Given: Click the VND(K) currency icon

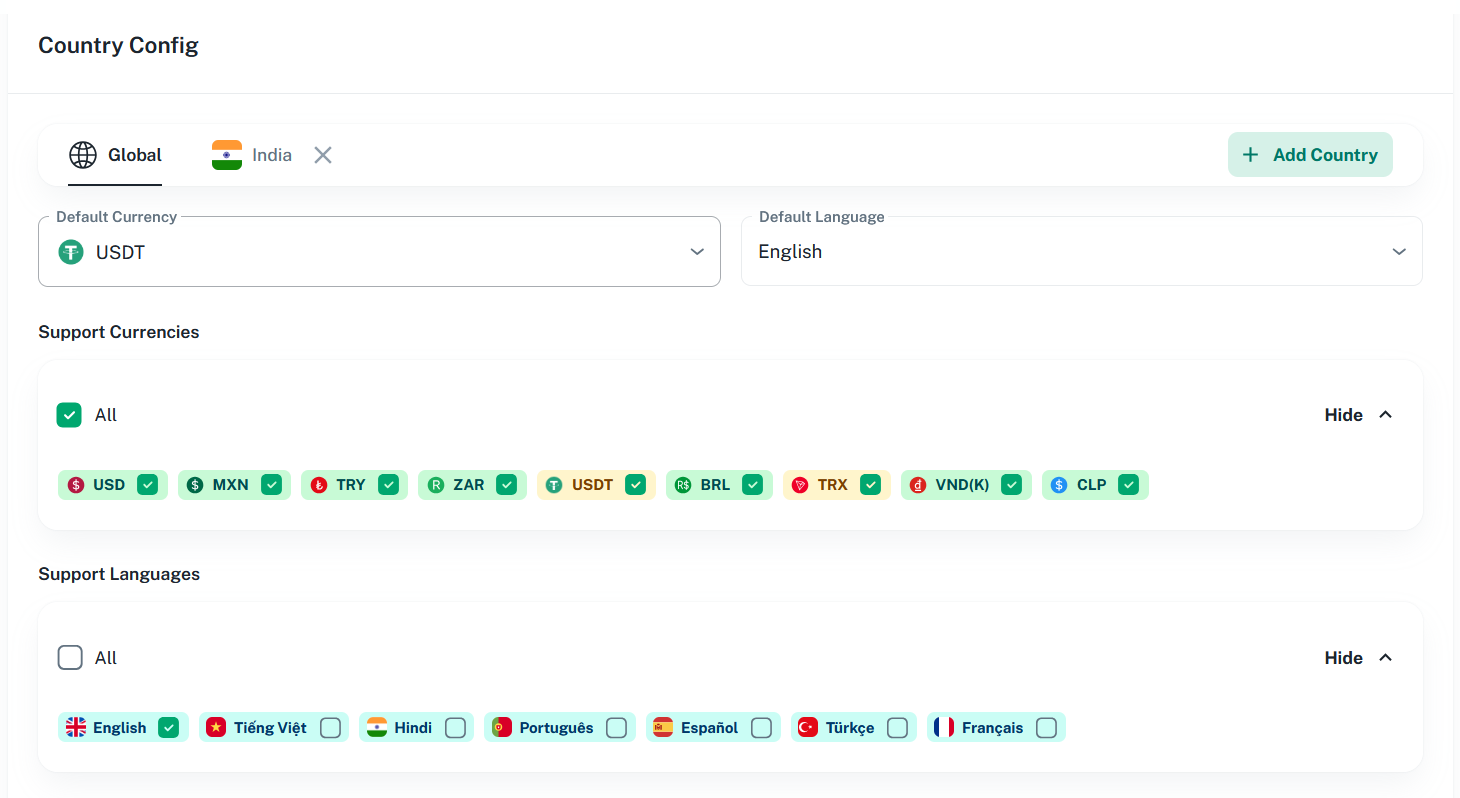Looking at the screenshot, I should pos(918,485).
